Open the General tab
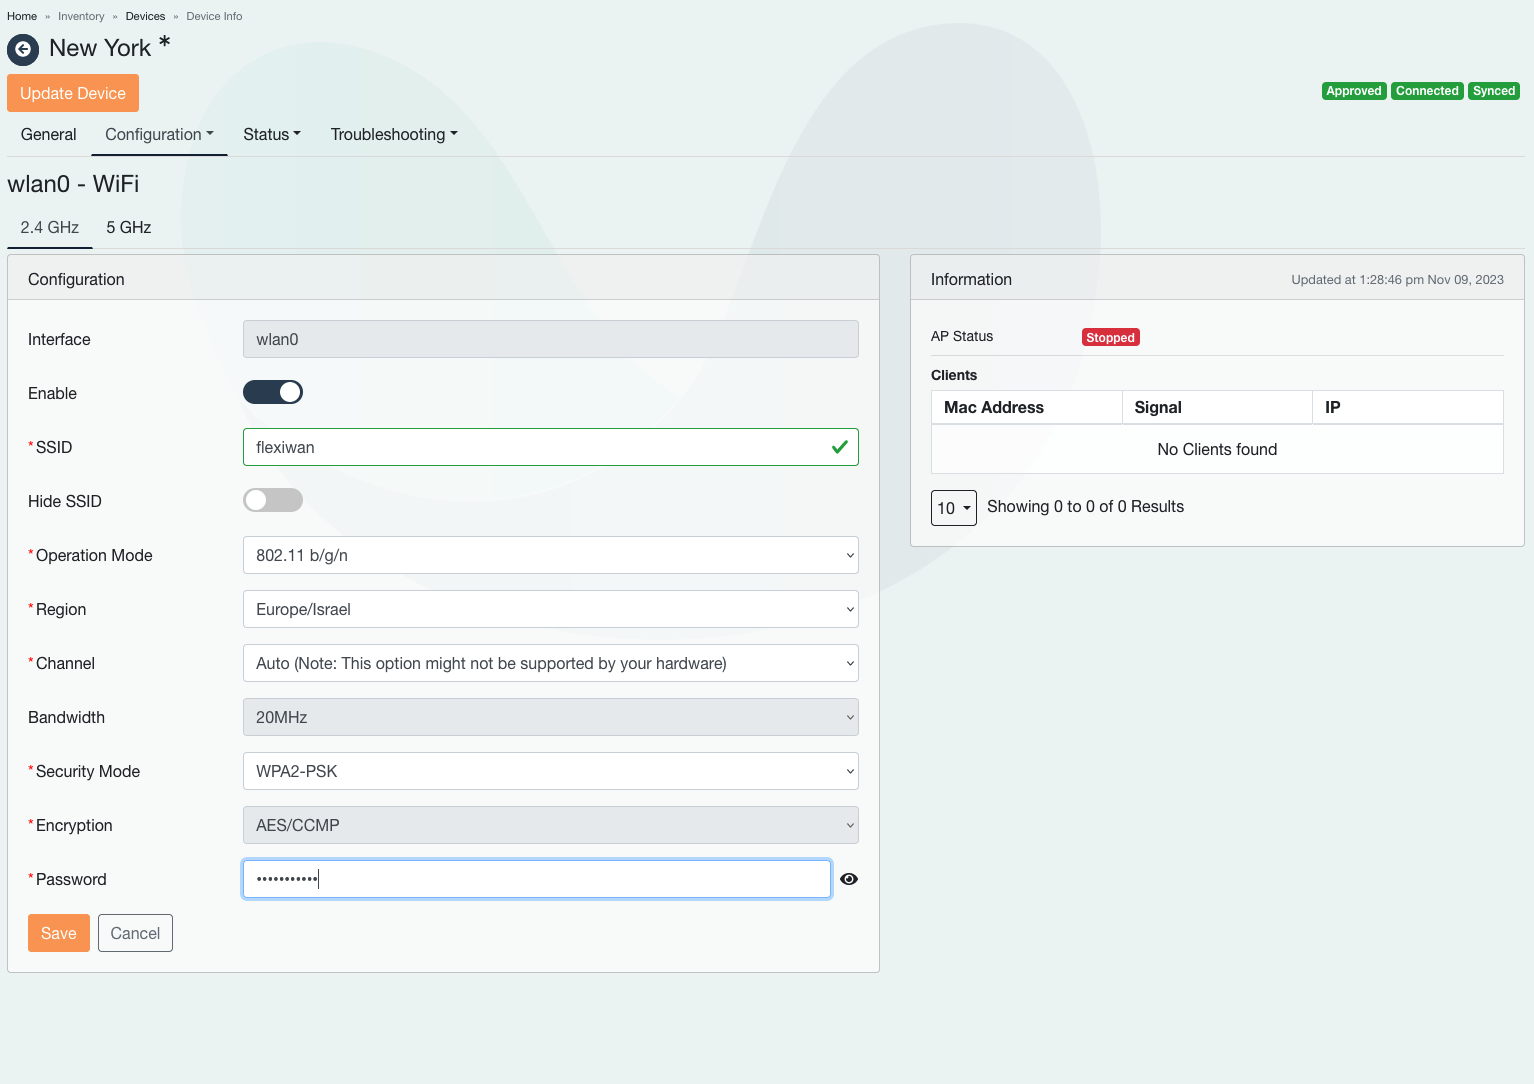 click(x=48, y=134)
